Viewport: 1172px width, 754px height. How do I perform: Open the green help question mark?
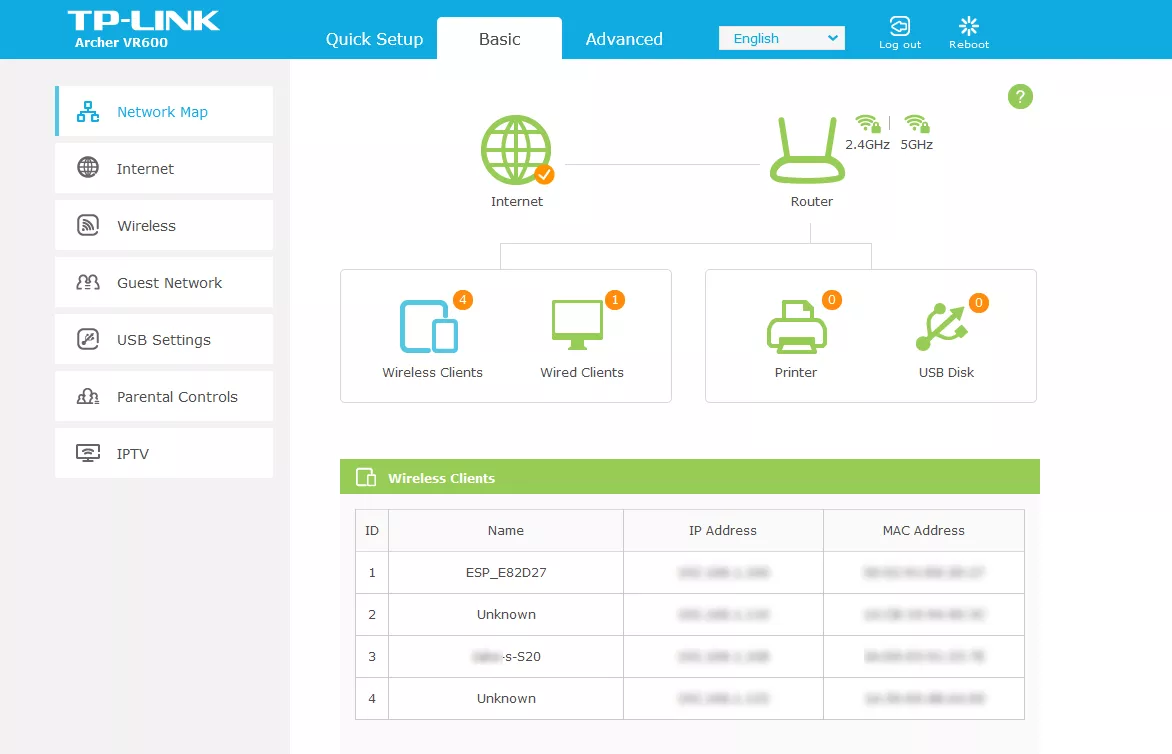tap(1020, 96)
